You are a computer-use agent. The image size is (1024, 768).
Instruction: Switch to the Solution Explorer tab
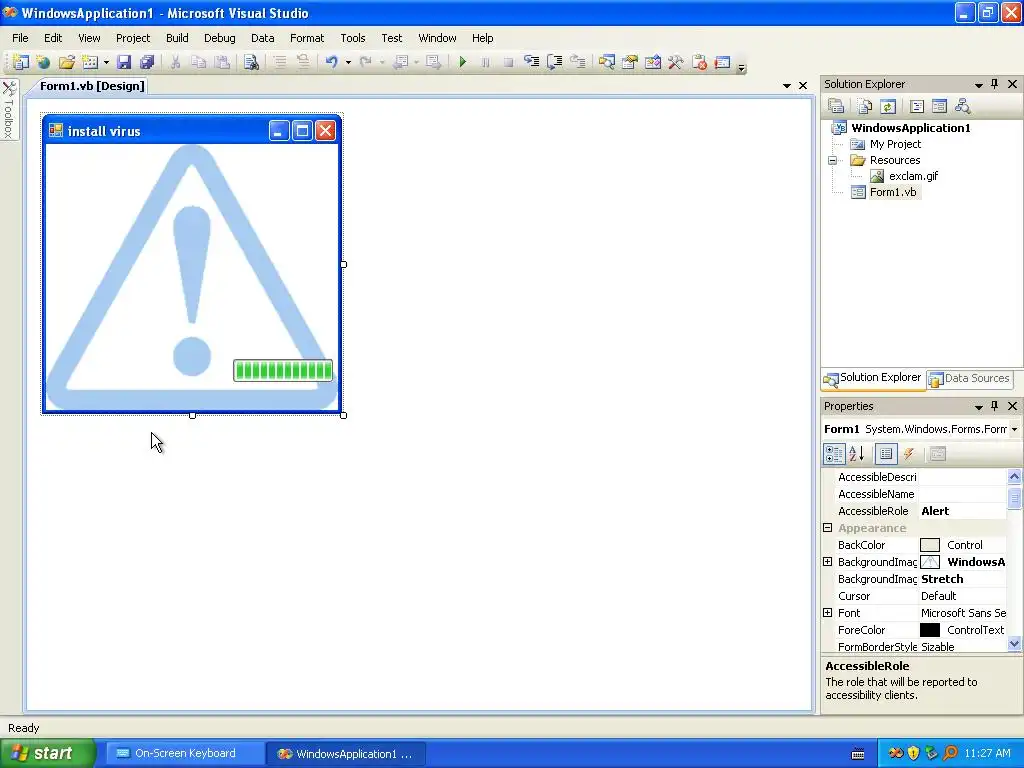click(873, 378)
